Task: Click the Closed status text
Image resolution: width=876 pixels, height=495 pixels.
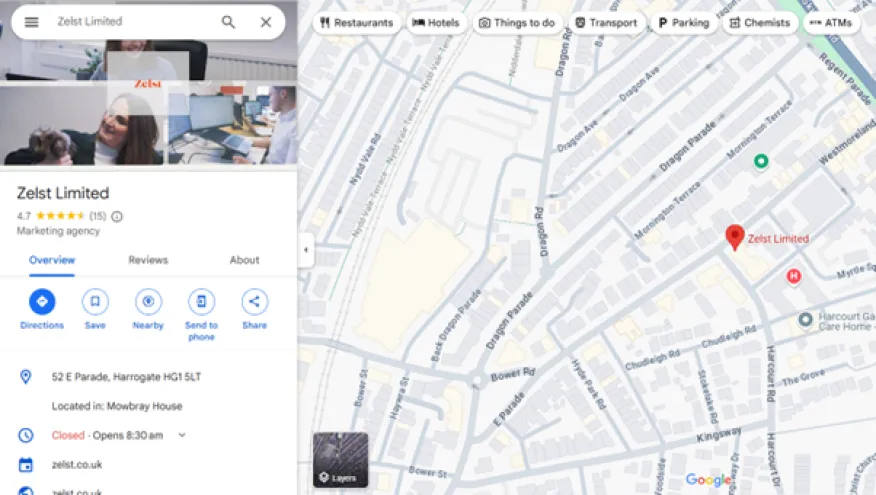Action: pos(68,435)
